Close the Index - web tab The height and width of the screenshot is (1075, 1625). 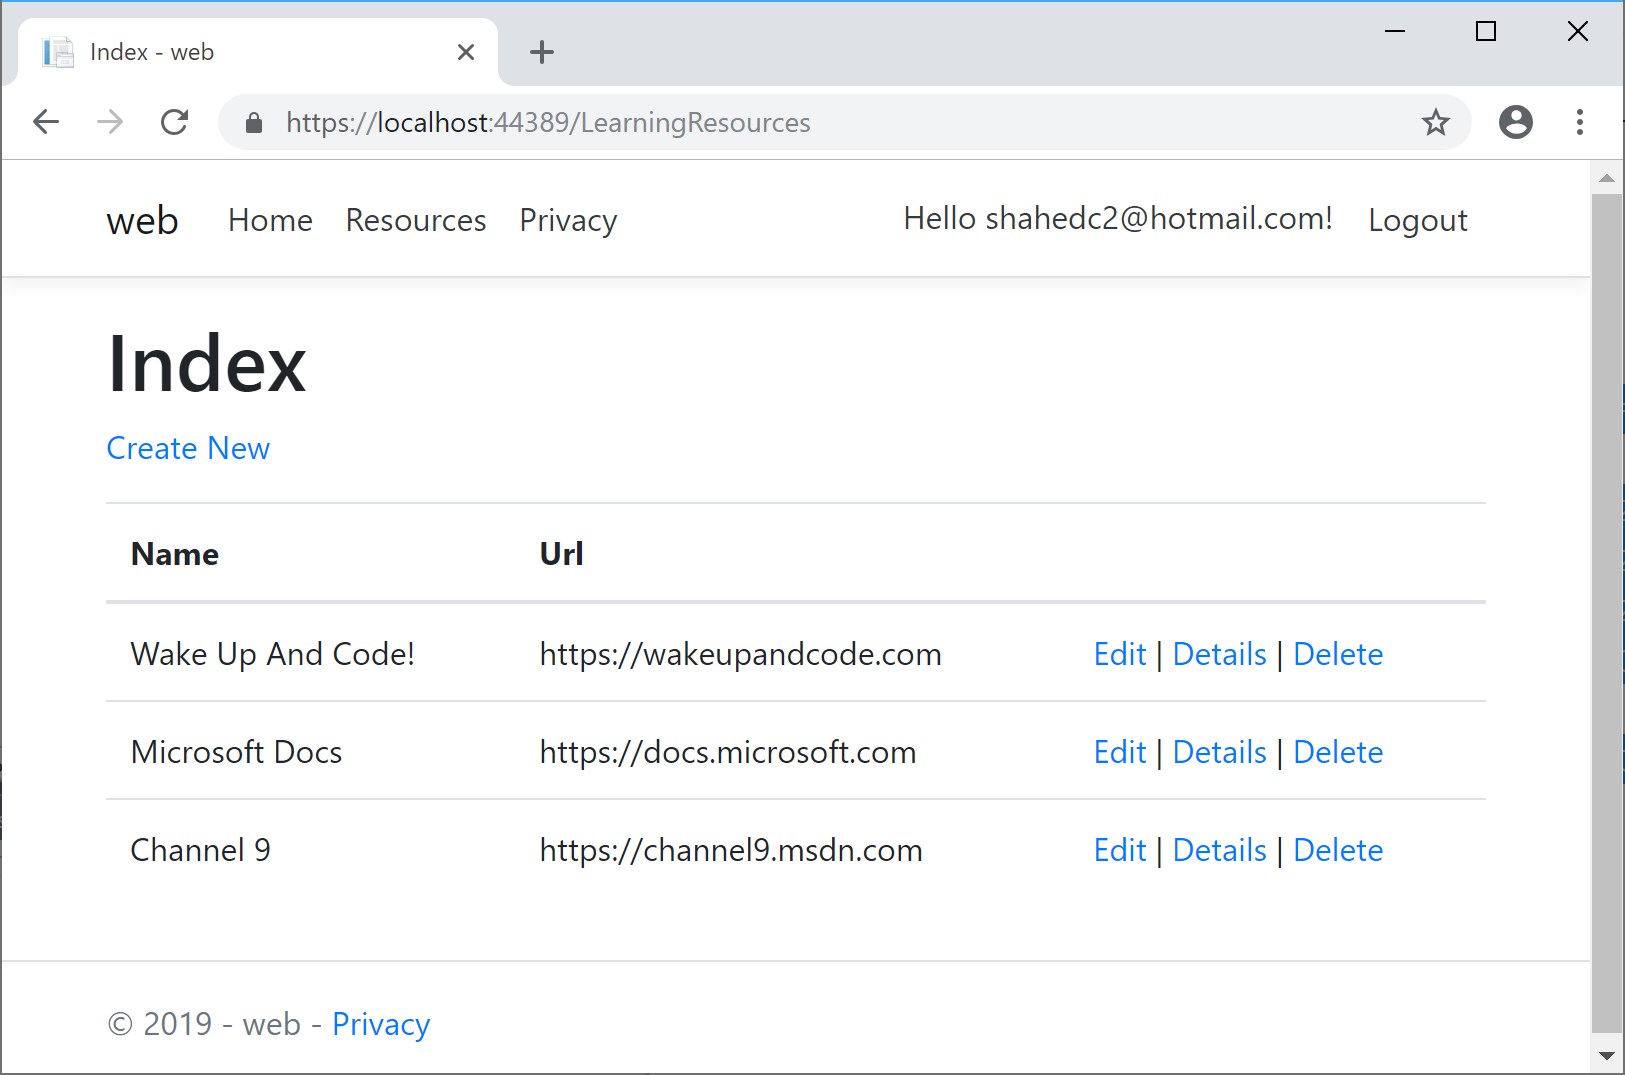coord(466,52)
